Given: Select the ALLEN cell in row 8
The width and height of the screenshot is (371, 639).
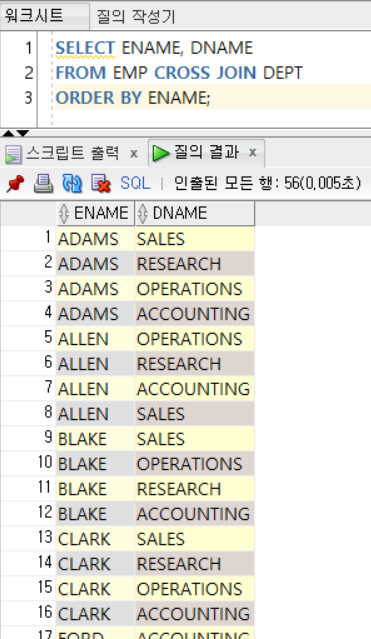Looking at the screenshot, I should pos(95,414).
